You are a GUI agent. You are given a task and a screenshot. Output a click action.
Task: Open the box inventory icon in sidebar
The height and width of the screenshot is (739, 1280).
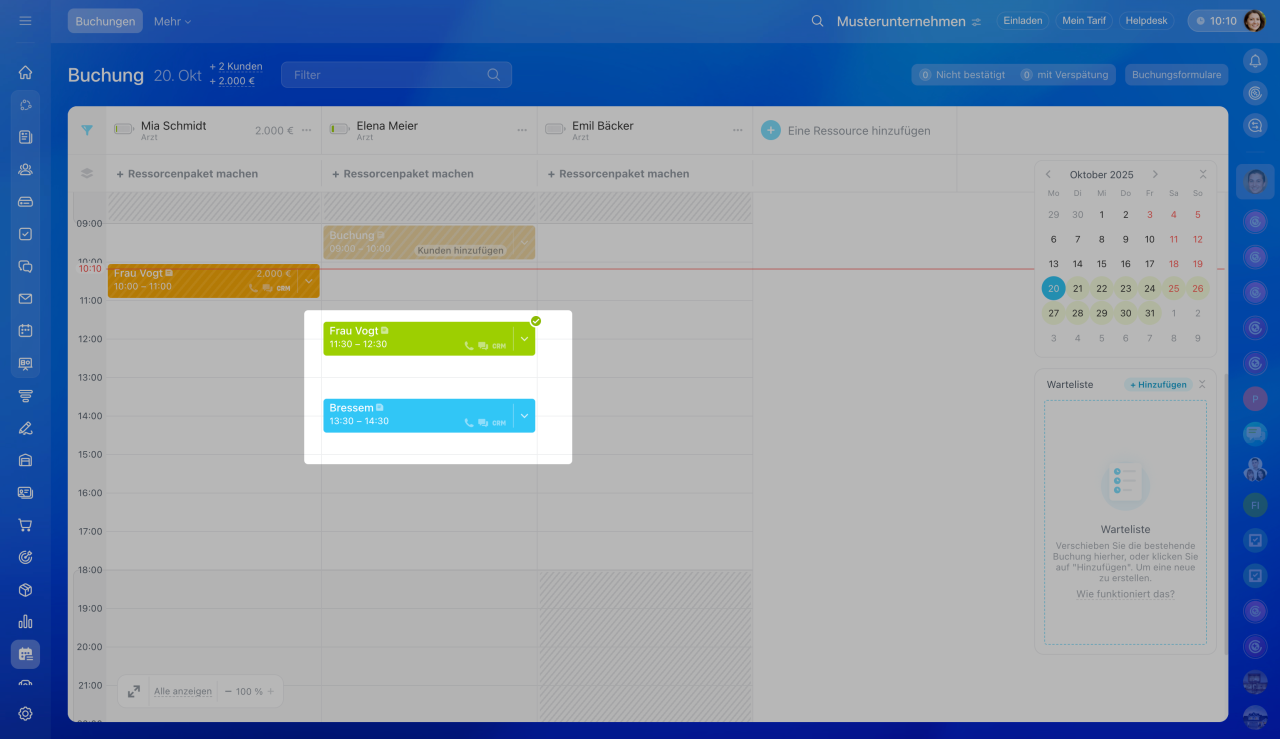pos(25,589)
